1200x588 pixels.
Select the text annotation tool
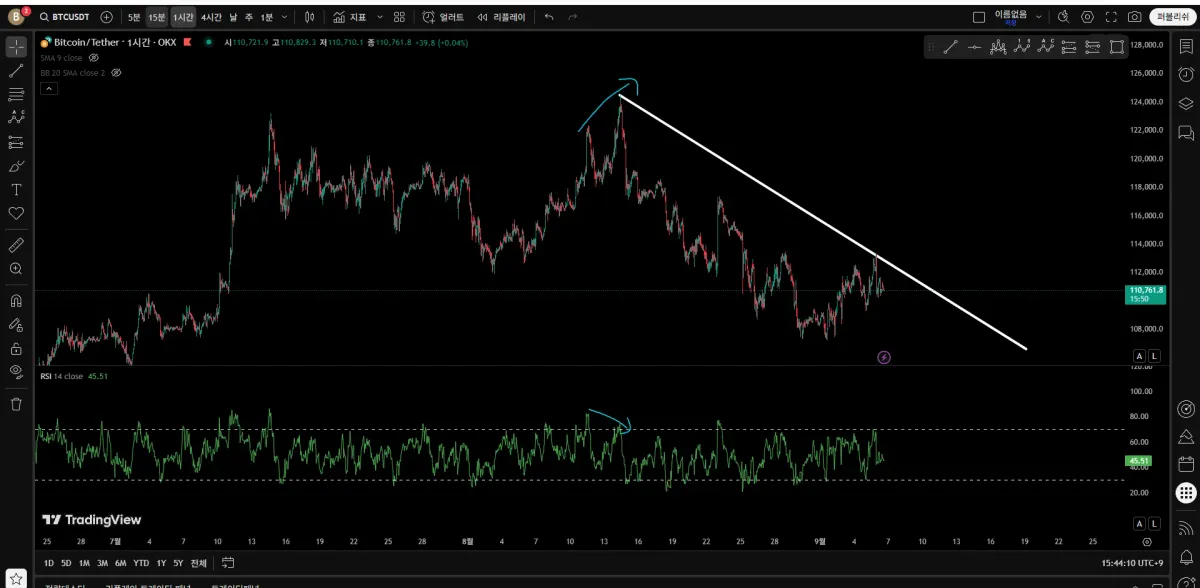16,190
